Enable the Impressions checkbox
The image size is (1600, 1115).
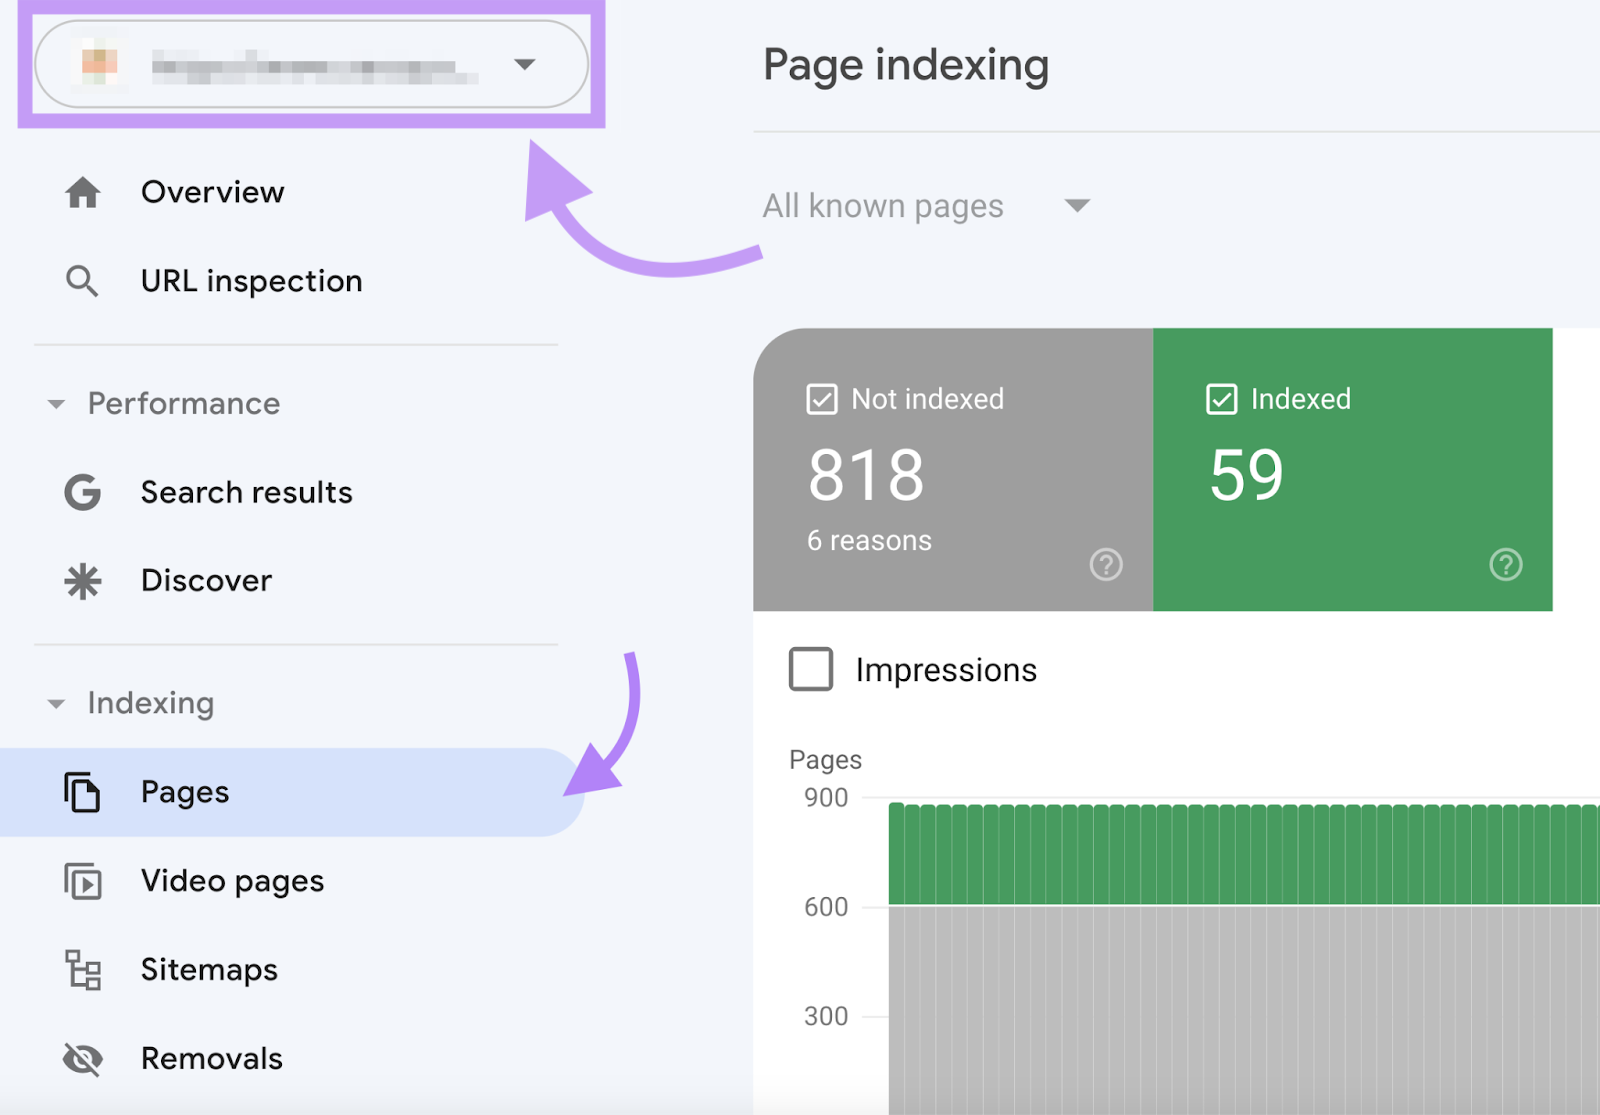click(811, 670)
